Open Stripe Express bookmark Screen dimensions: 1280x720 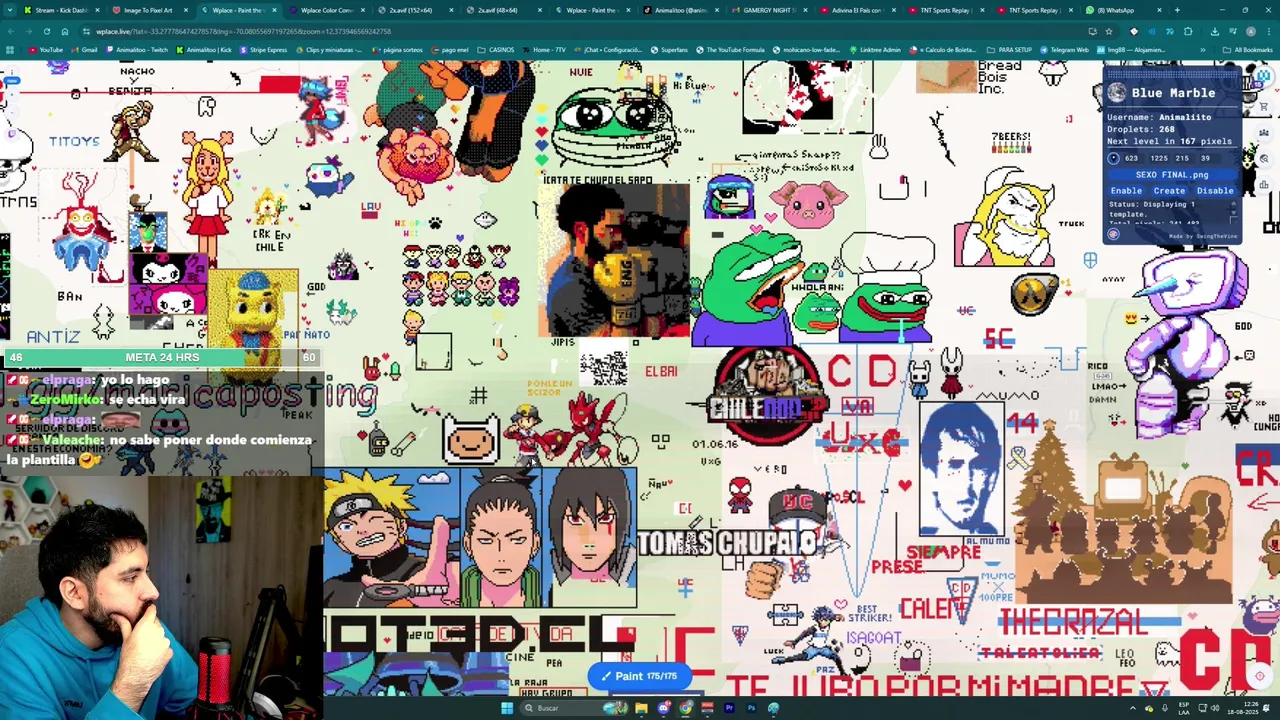click(x=263, y=49)
